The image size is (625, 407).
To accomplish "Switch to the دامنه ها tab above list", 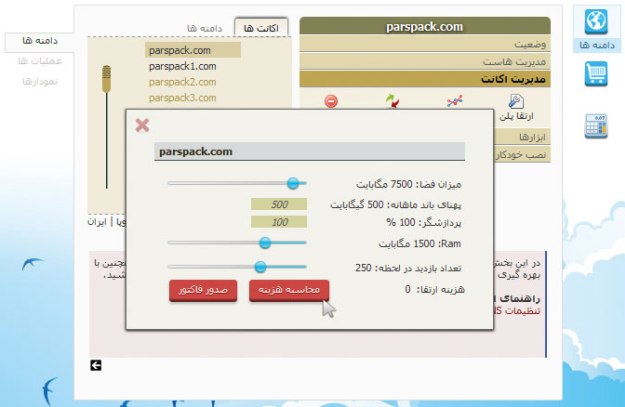I will click(x=204, y=28).
